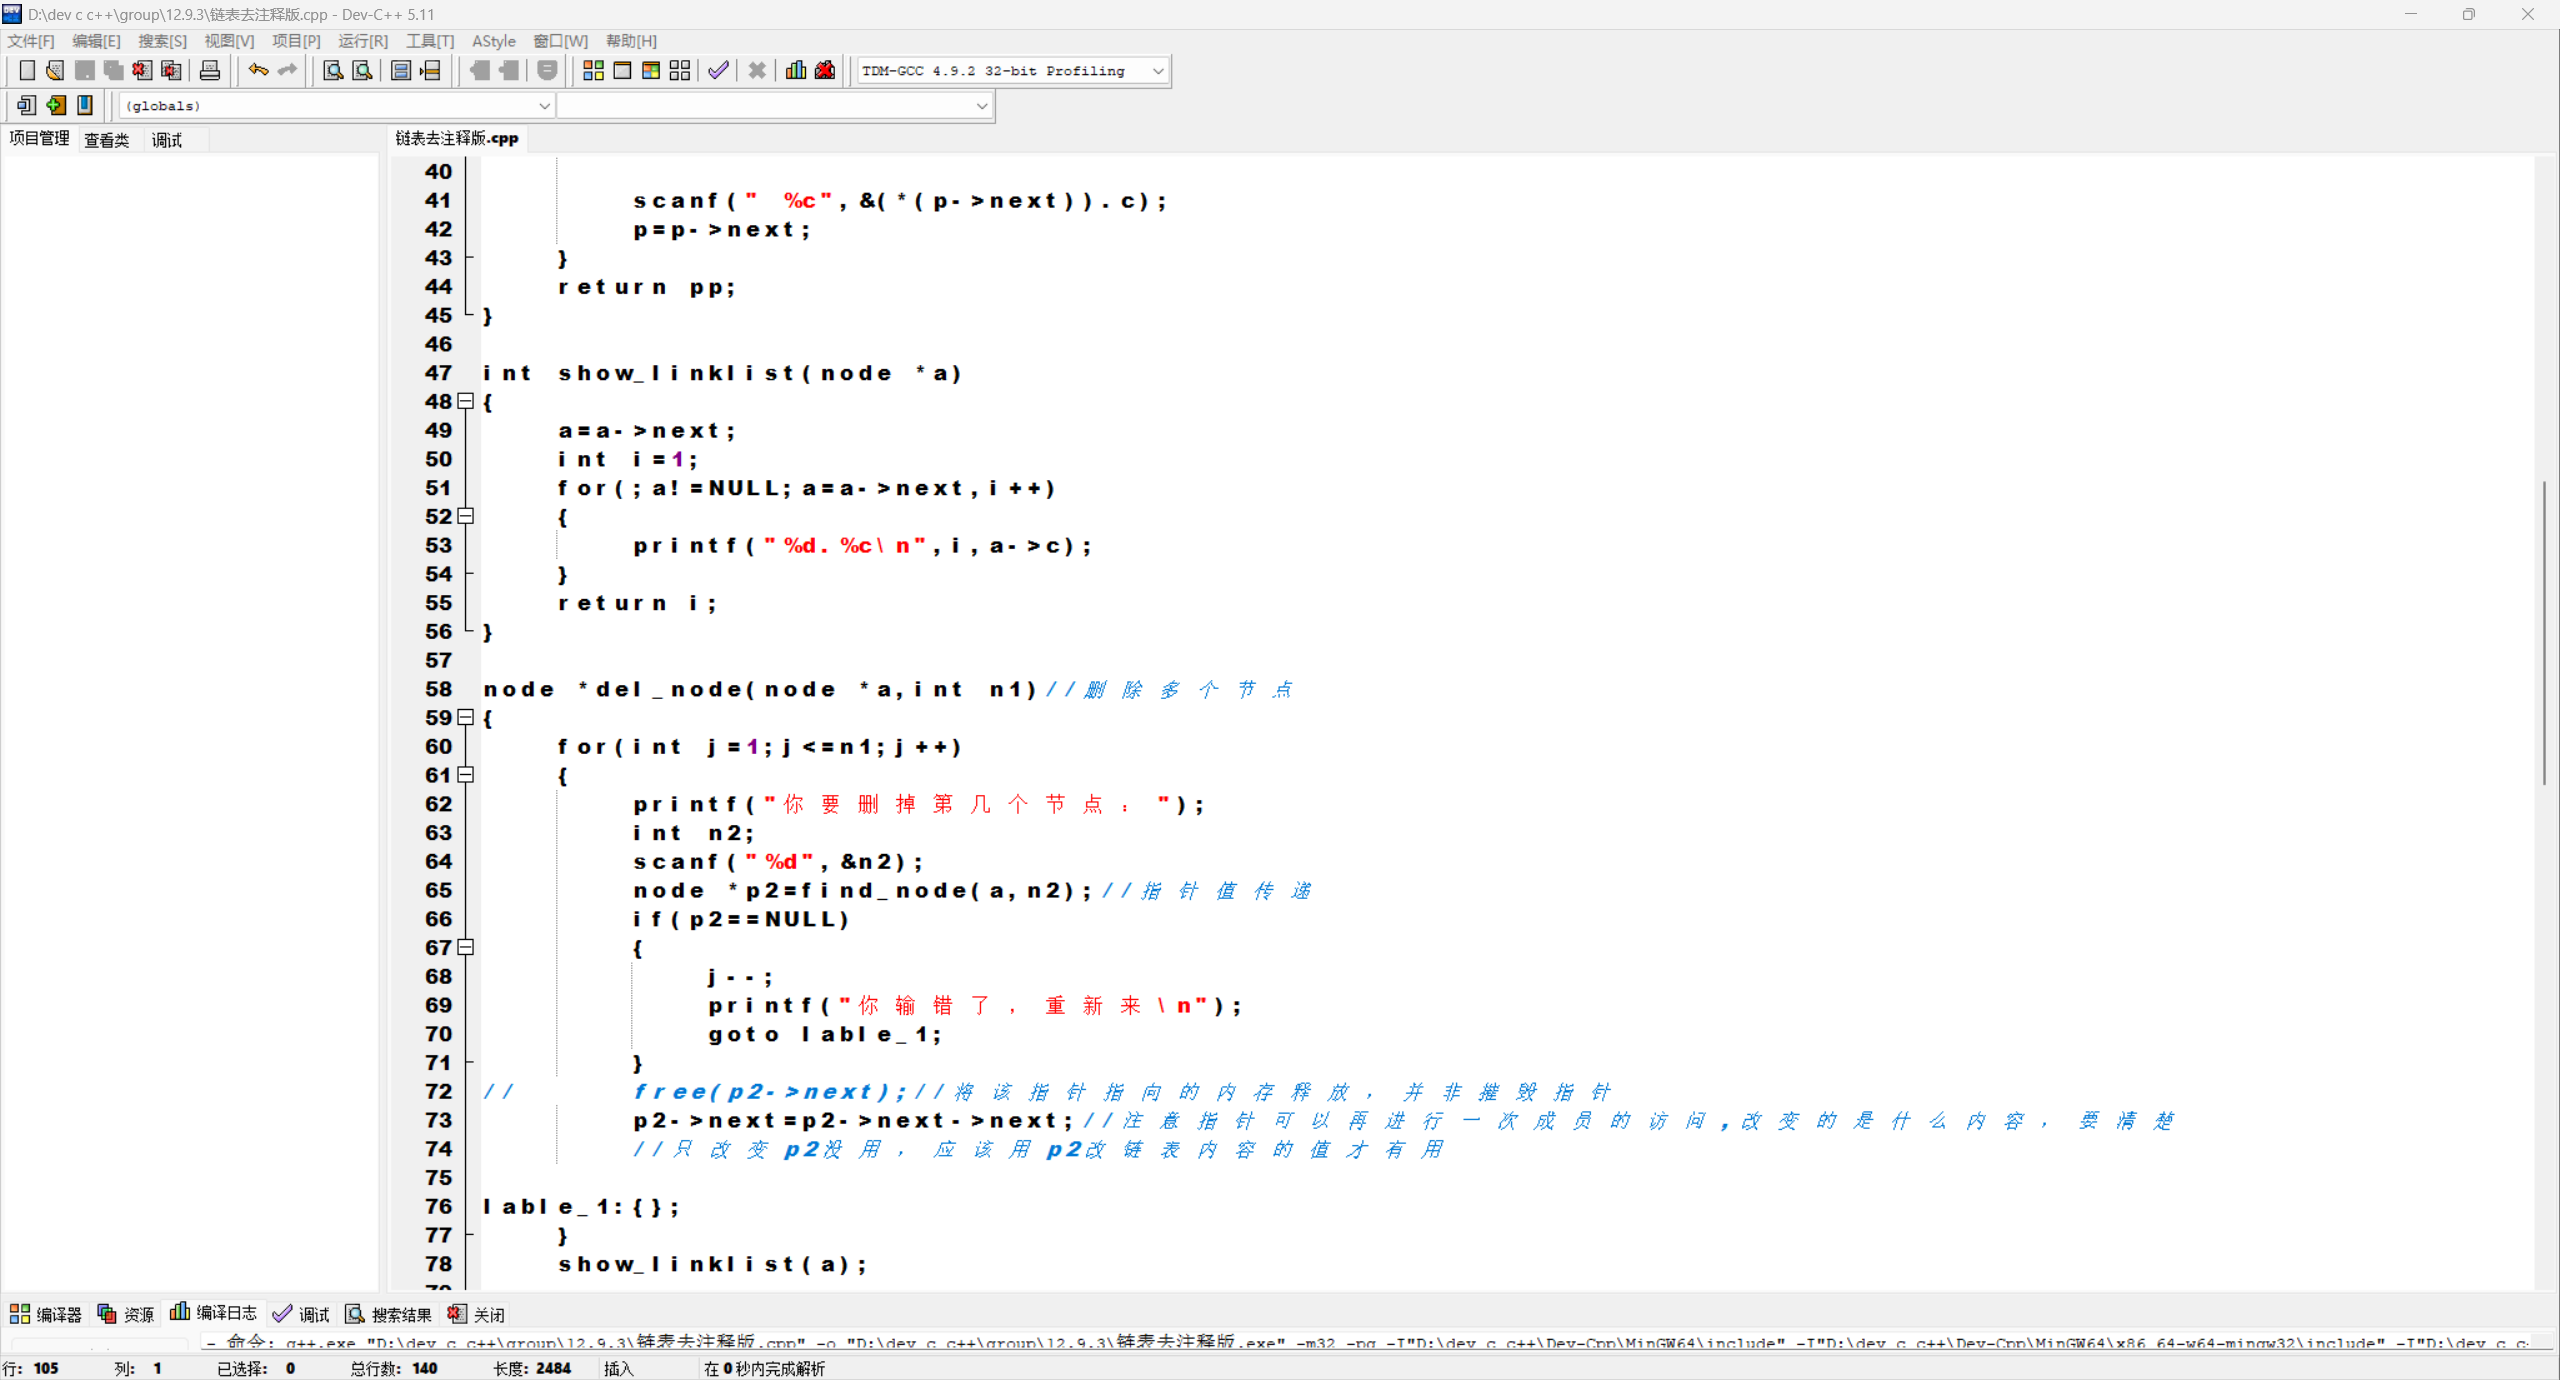2560x1380 pixels.
Task: Click the New file toolbar icon
Action: 27,71
